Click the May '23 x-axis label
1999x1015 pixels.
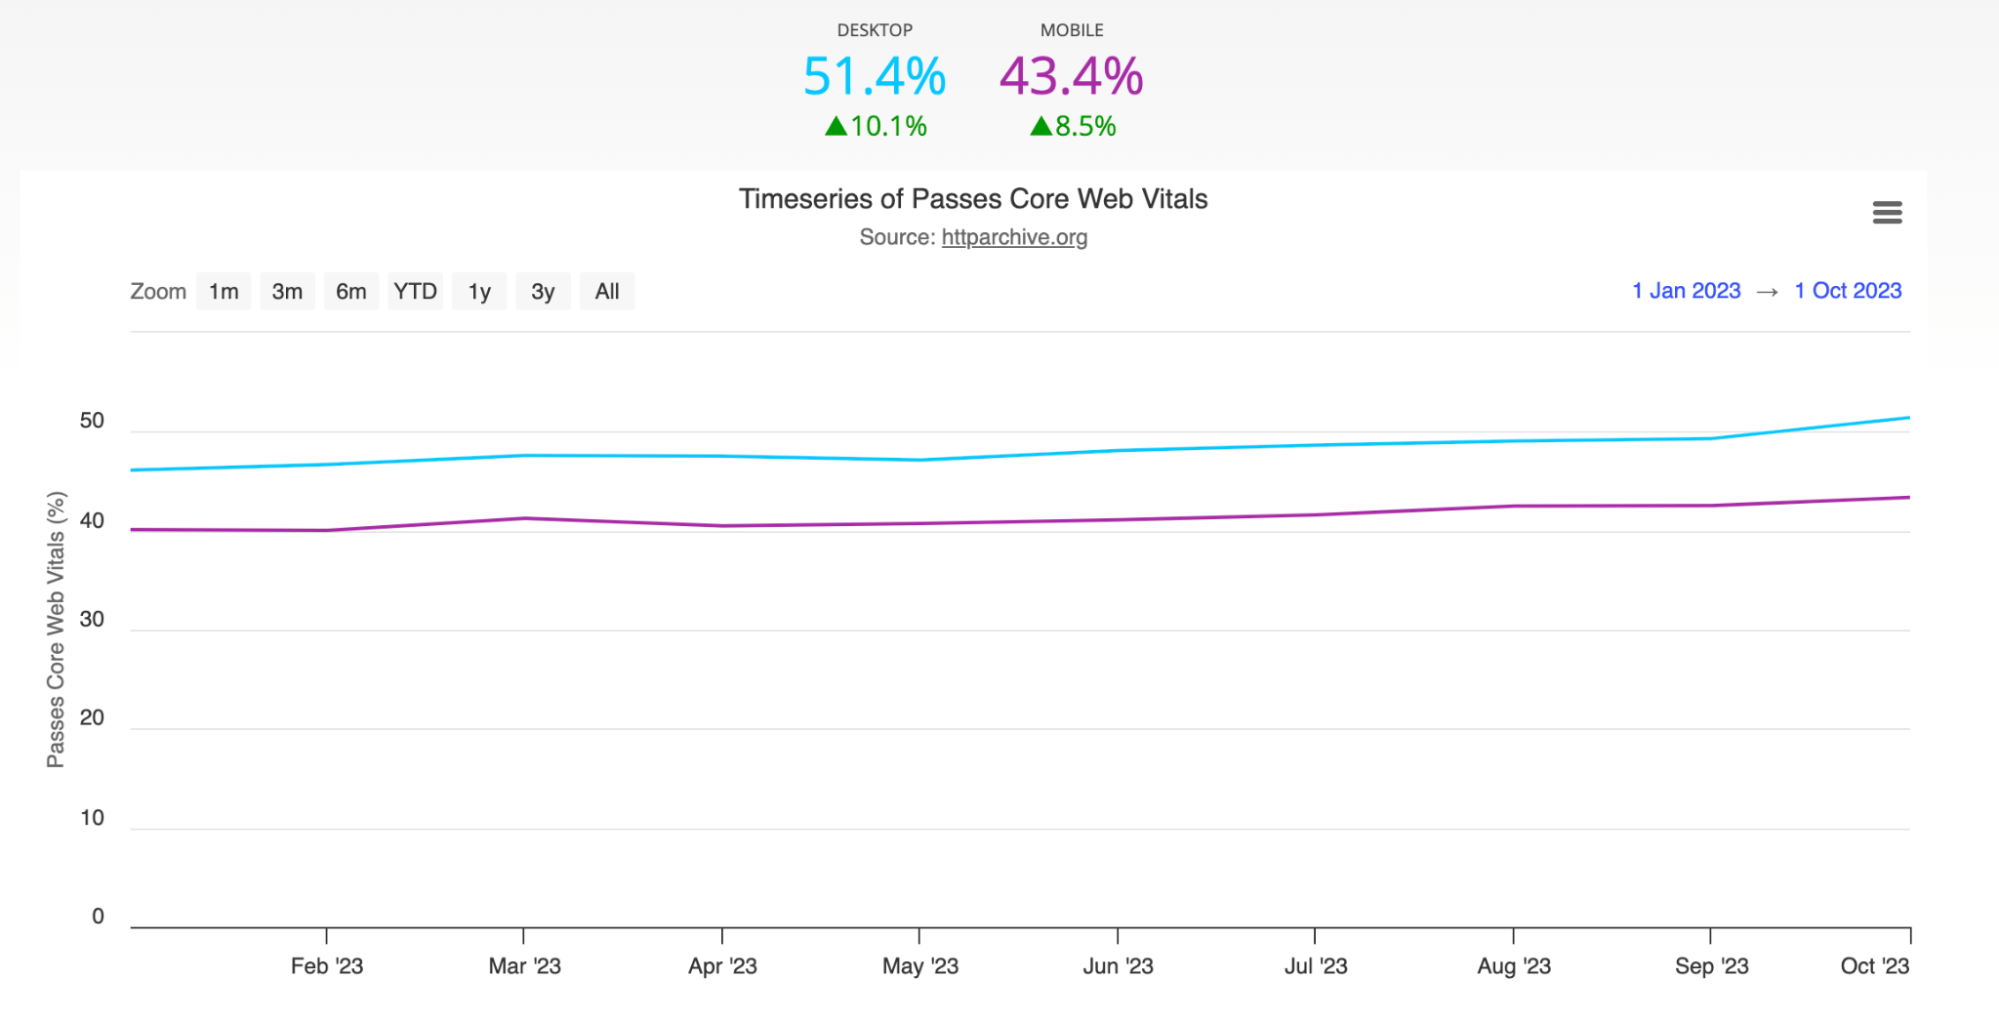pos(920,966)
